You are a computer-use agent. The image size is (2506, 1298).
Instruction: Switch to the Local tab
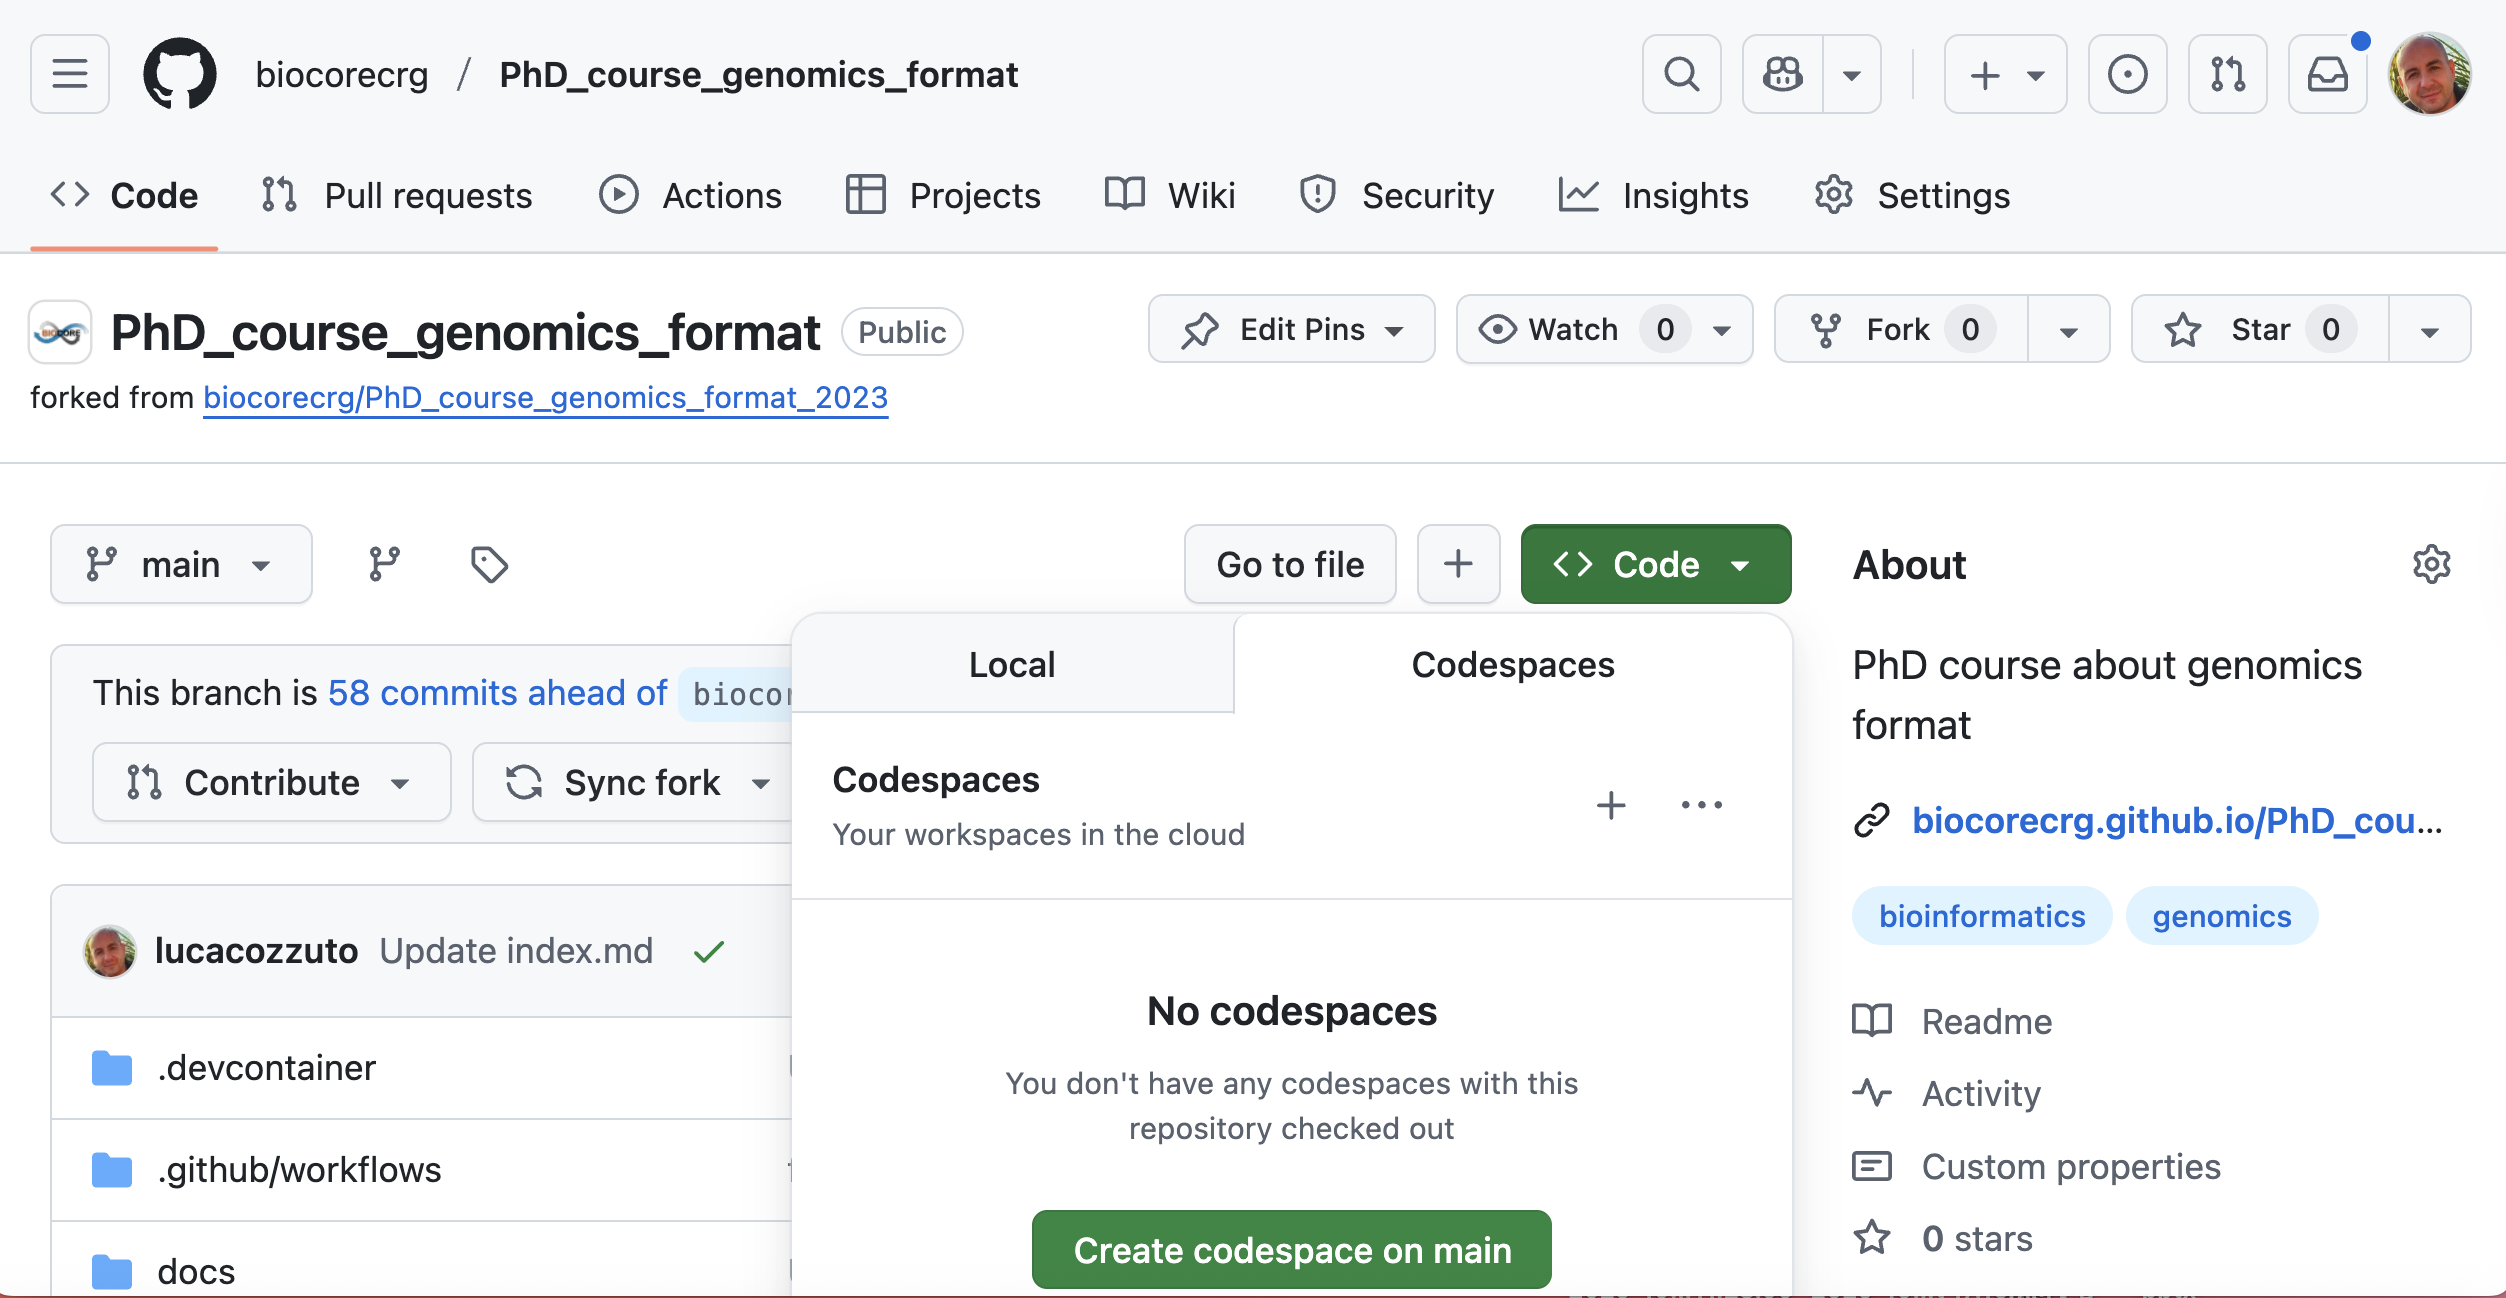tap(1012, 664)
